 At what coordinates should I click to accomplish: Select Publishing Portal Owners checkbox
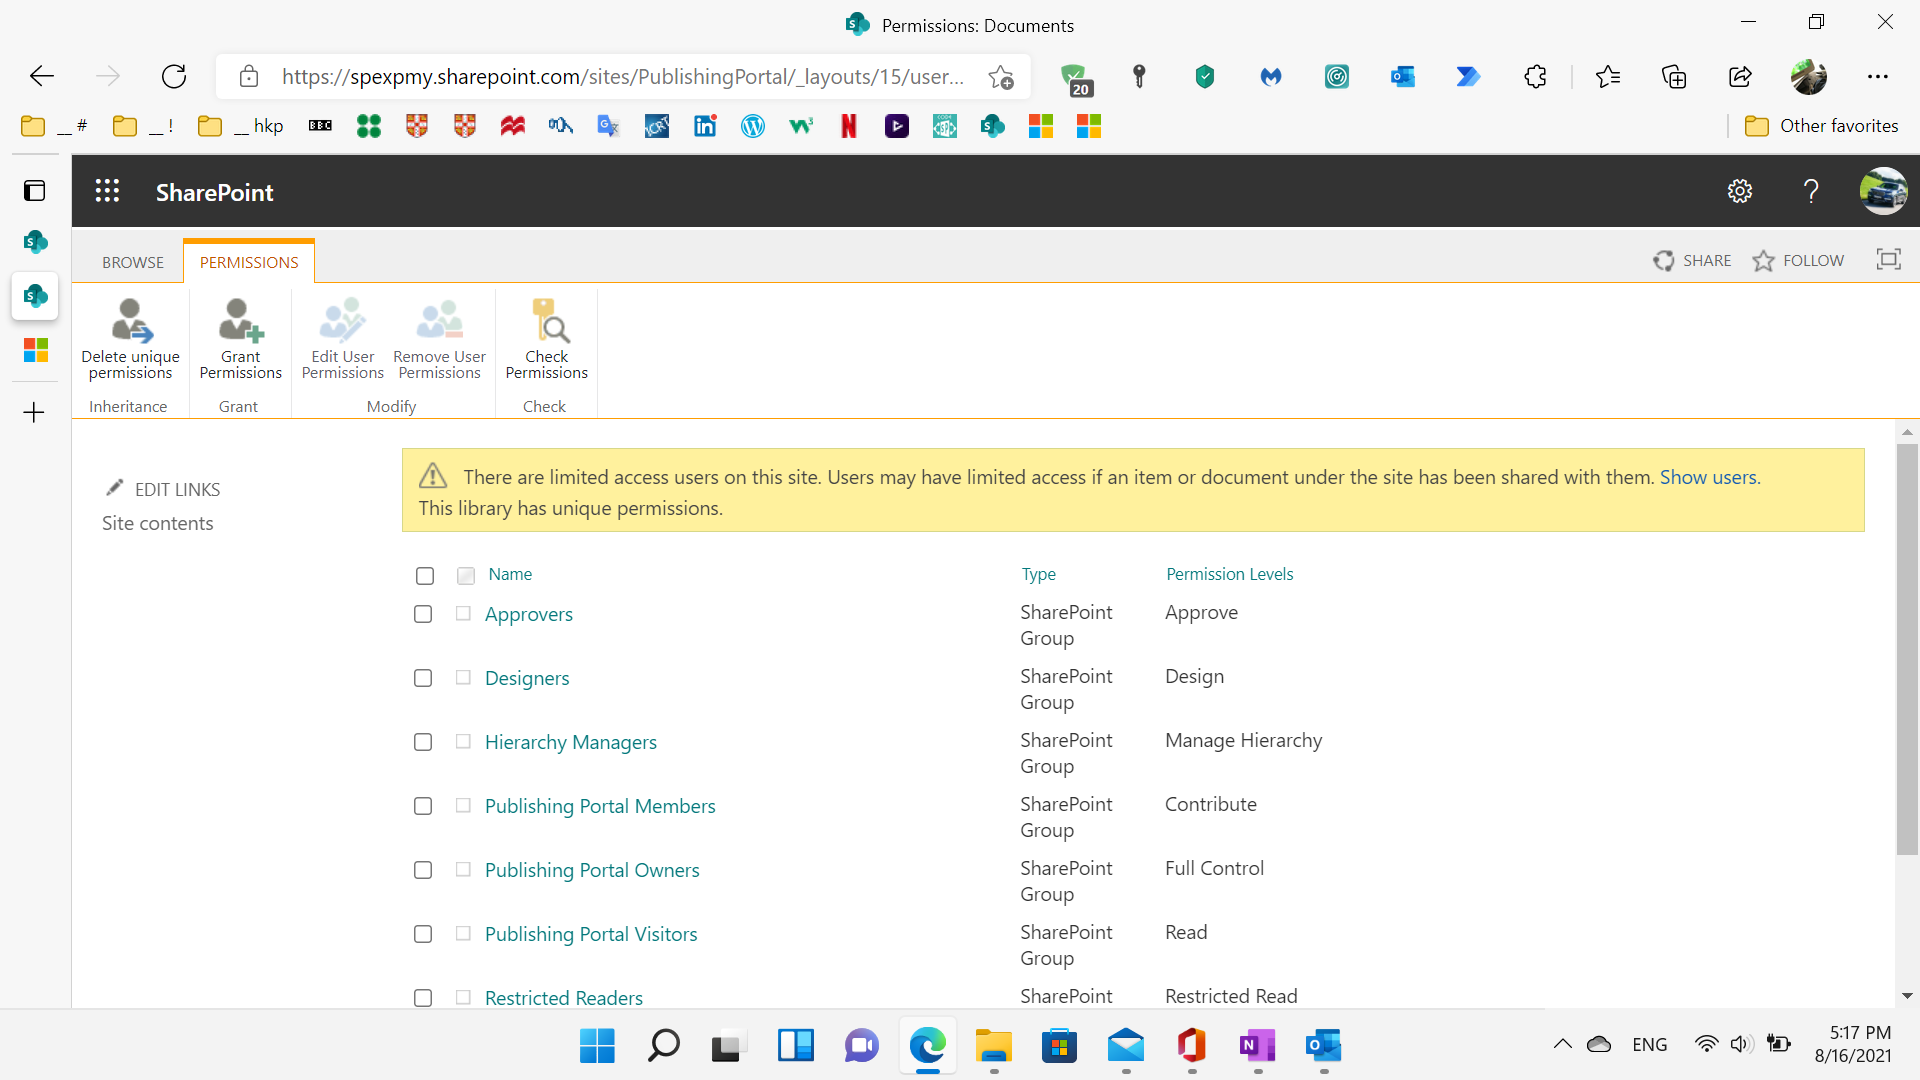[423, 870]
